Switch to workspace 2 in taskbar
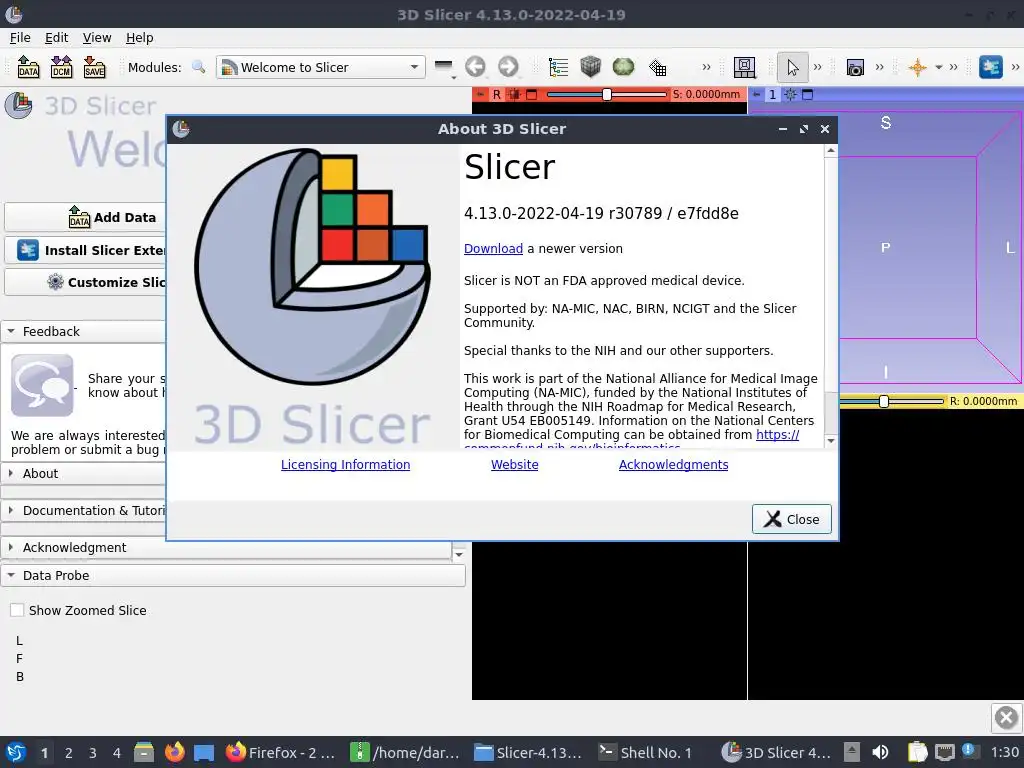Screen dimensions: 1024x768 69,753
